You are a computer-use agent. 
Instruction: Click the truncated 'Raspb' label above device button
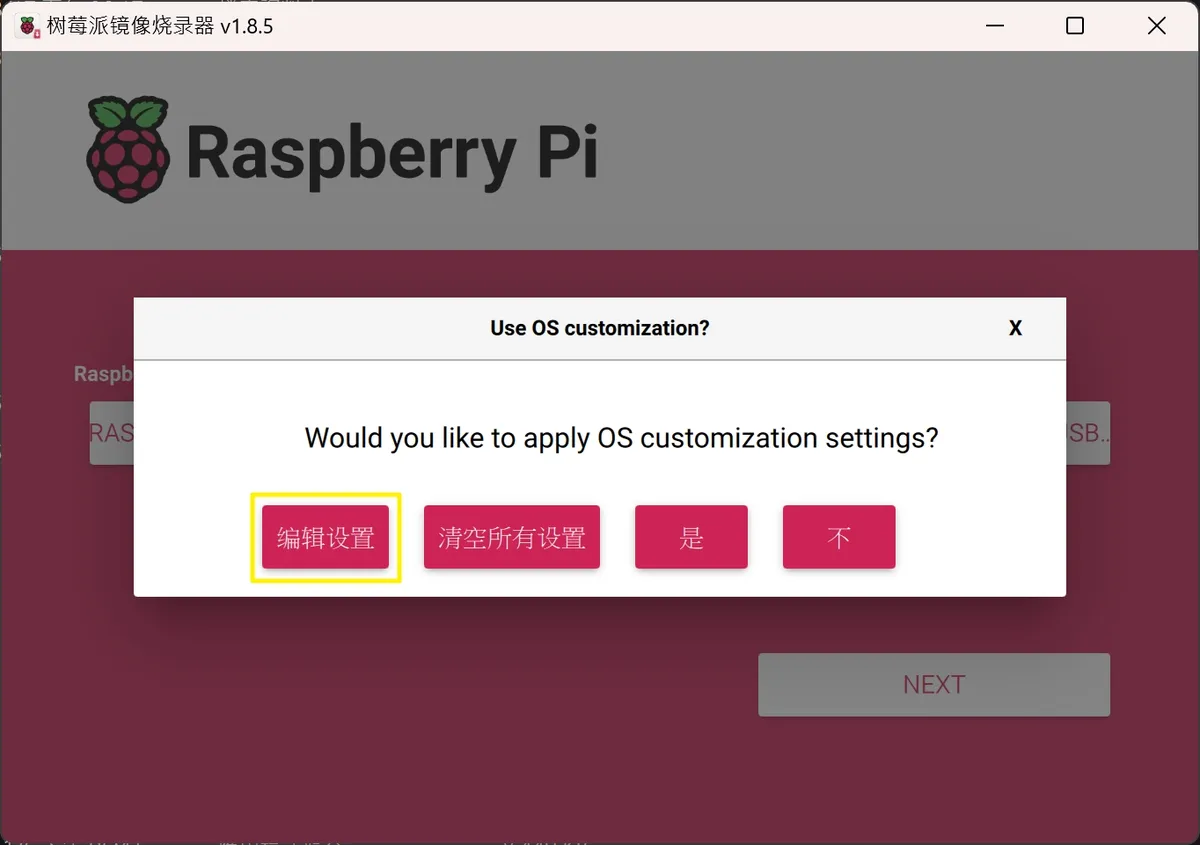click(104, 374)
